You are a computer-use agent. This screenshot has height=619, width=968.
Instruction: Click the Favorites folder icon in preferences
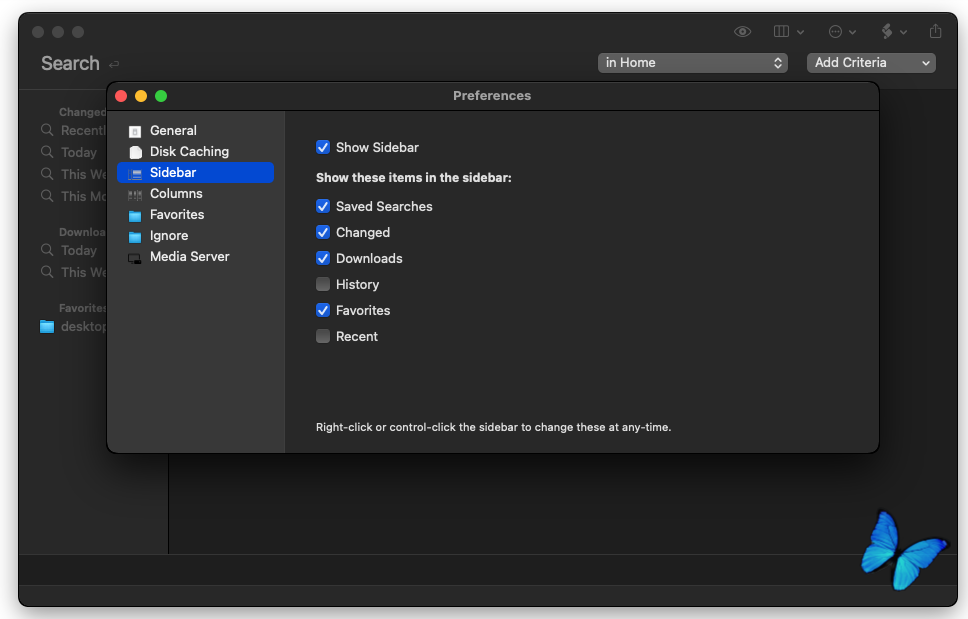coord(135,215)
